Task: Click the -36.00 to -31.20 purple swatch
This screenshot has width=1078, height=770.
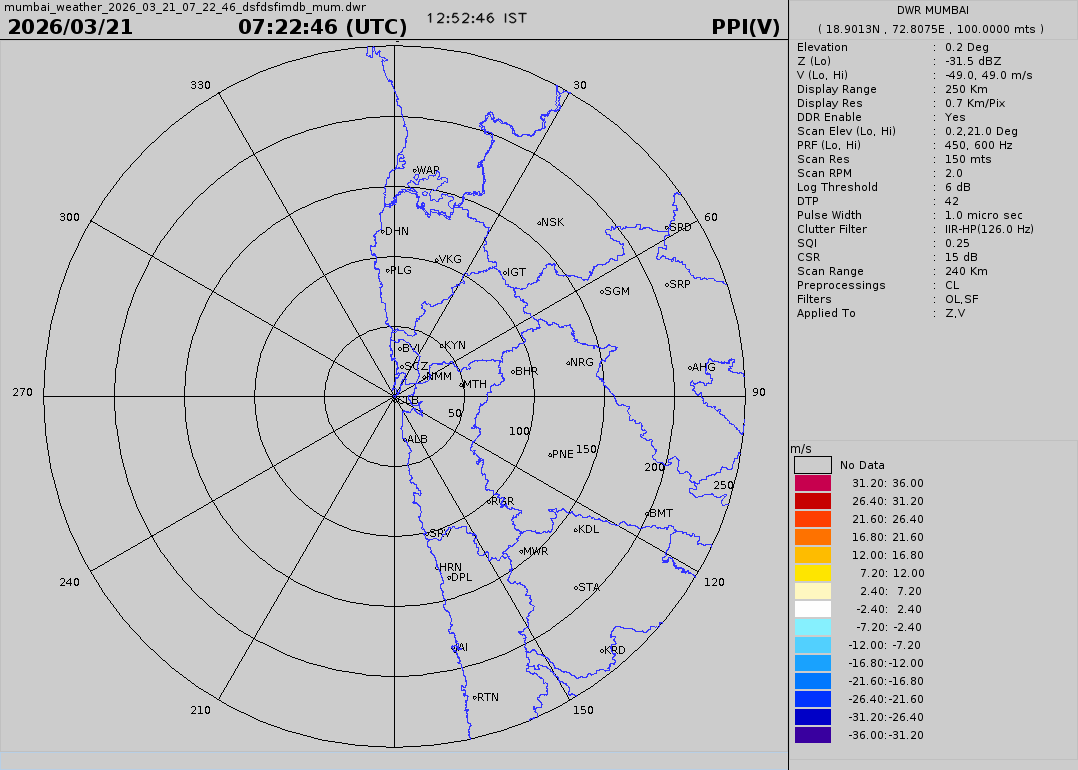Action: [x=812, y=735]
